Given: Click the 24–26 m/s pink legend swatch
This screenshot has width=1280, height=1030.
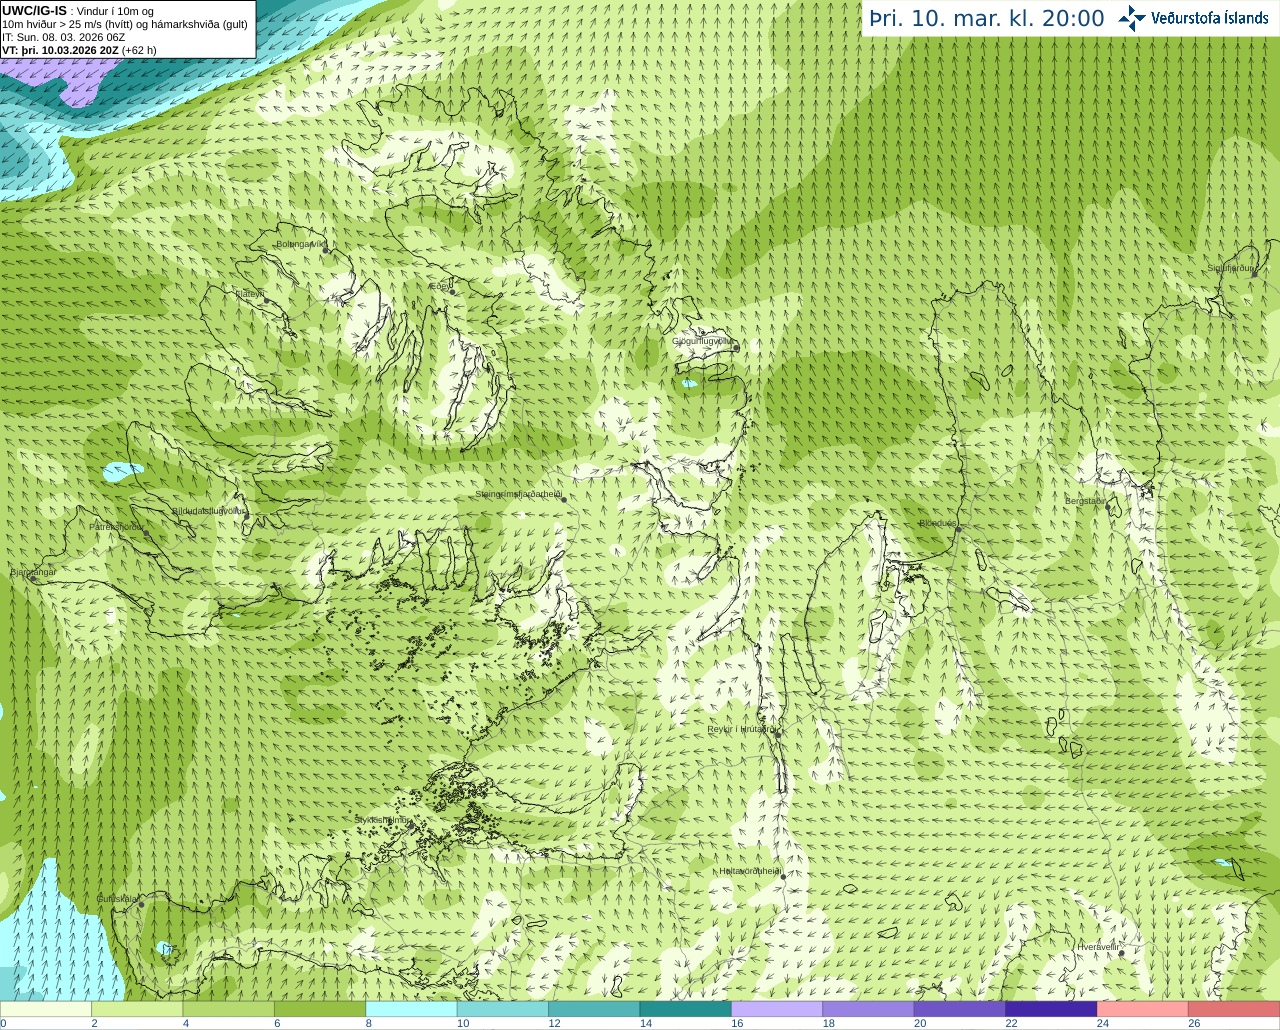Looking at the screenshot, I should tap(1143, 1009).
